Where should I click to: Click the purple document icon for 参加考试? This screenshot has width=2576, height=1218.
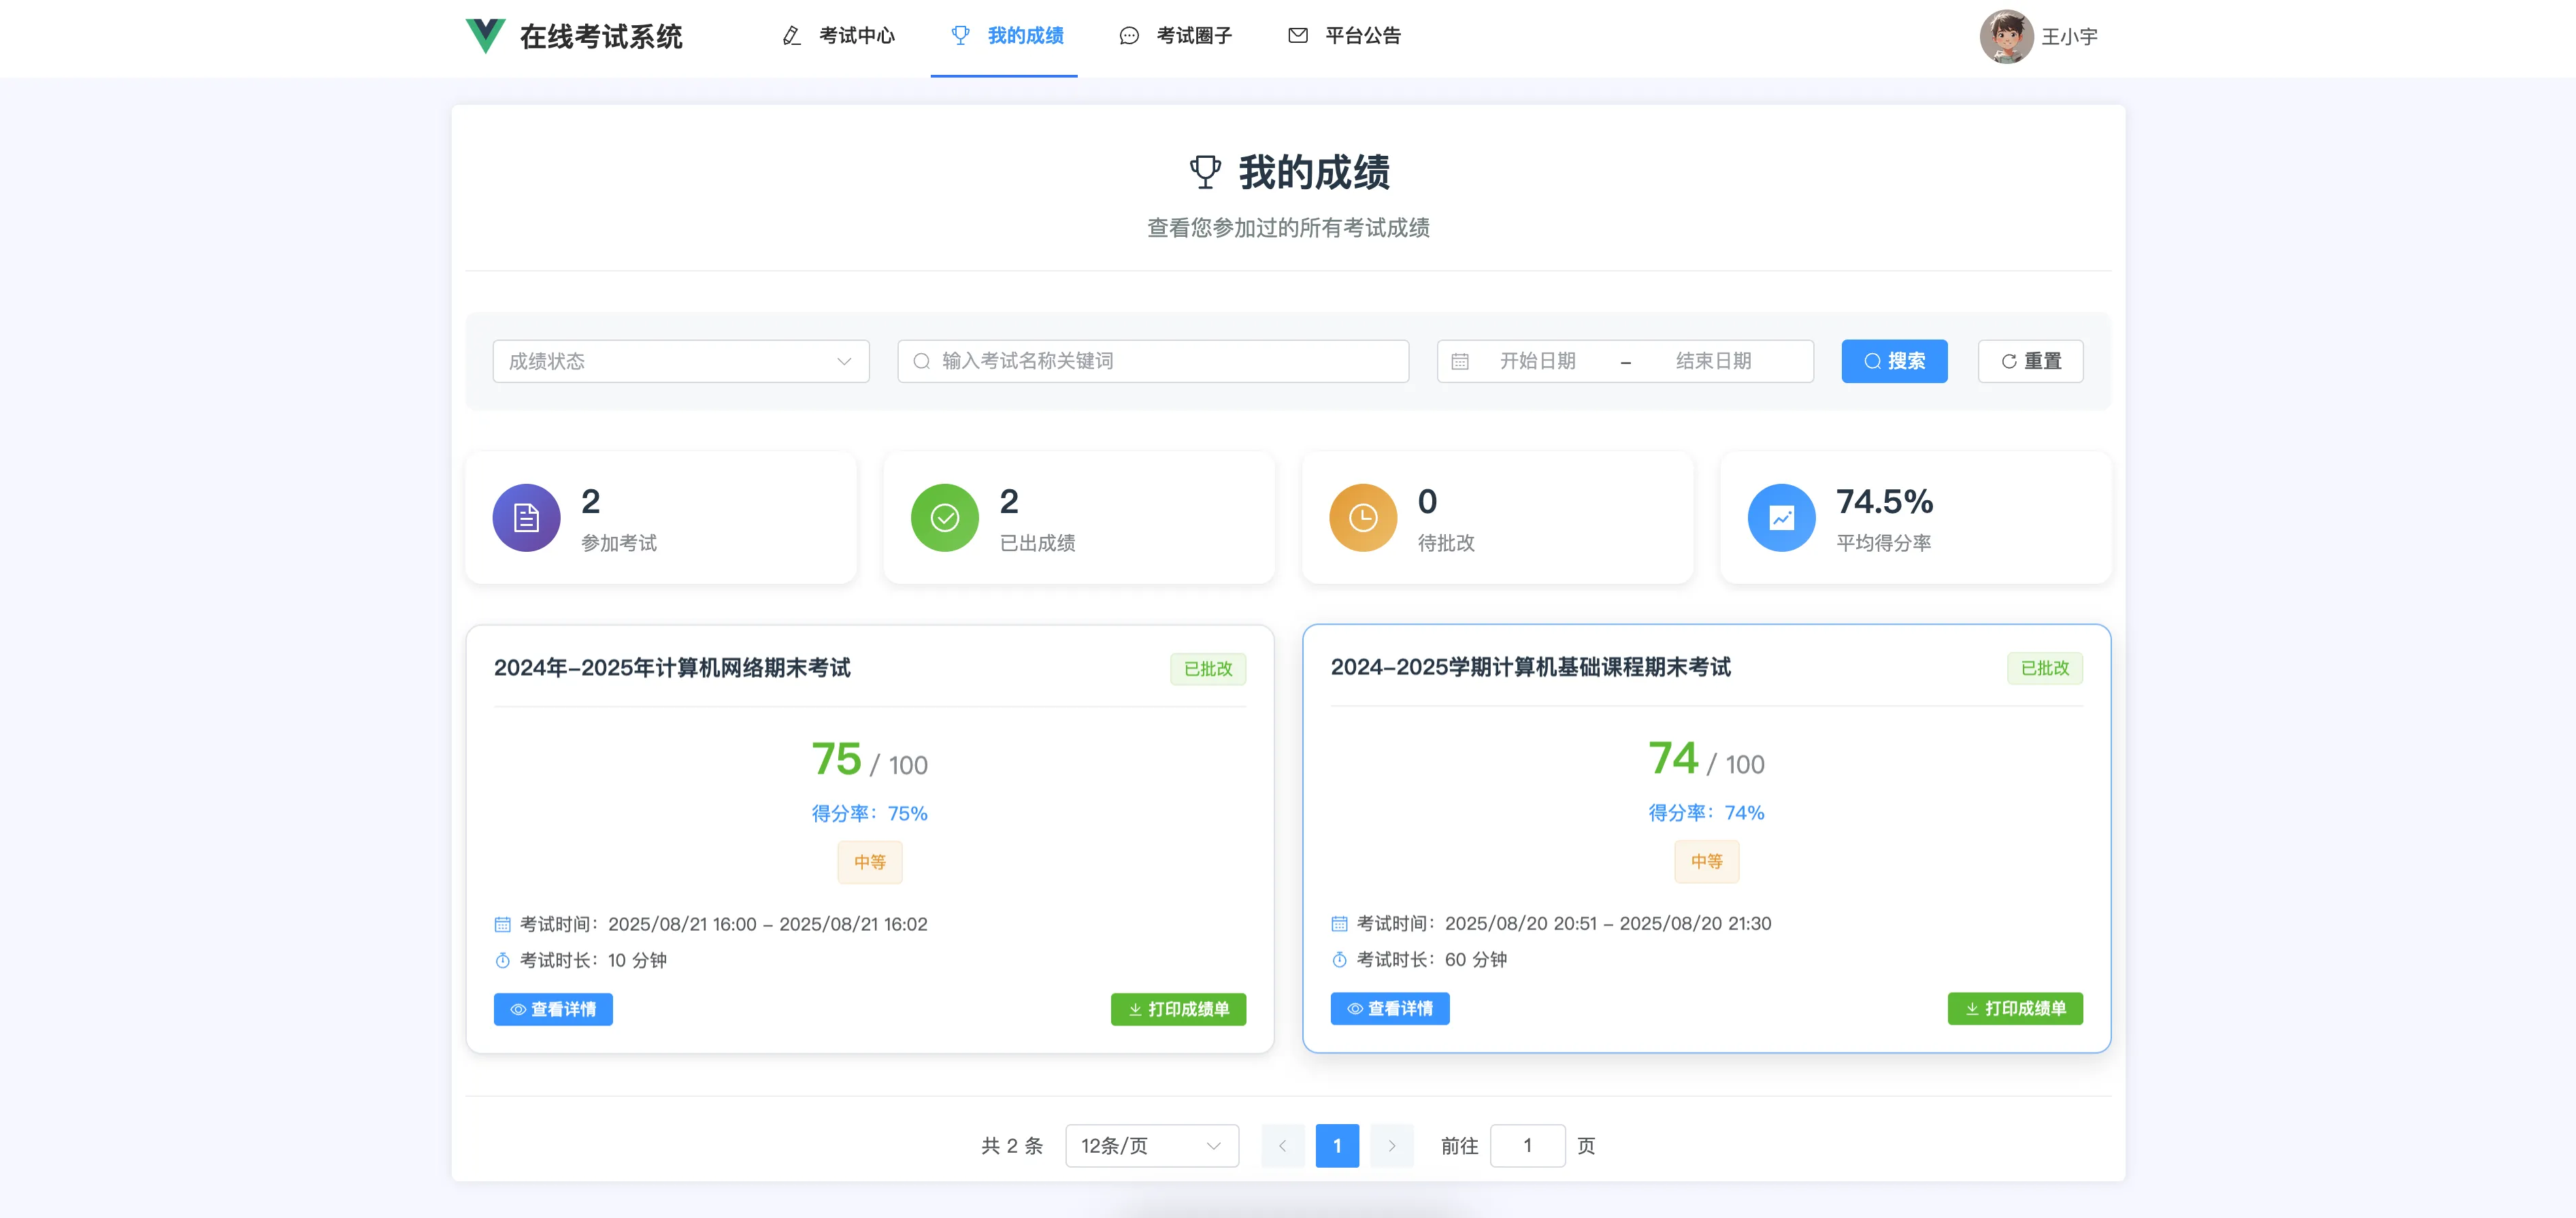(526, 518)
